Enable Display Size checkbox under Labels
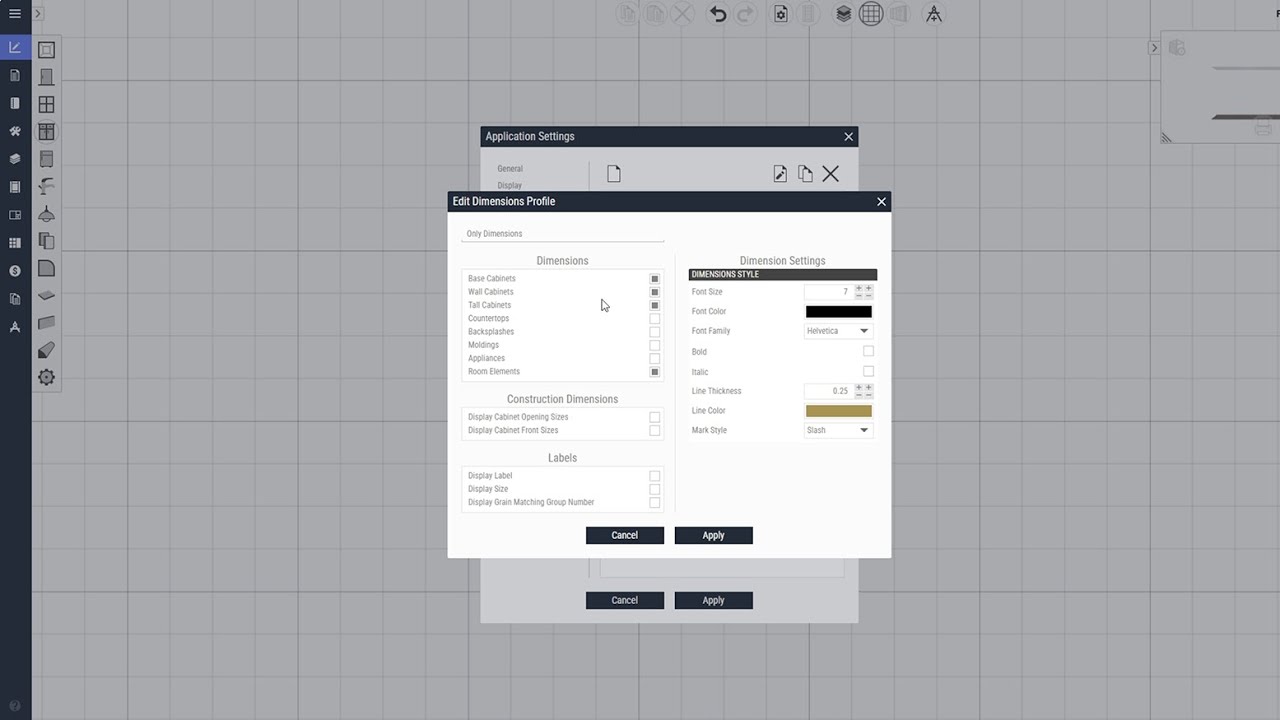1280x720 pixels. tap(655, 489)
